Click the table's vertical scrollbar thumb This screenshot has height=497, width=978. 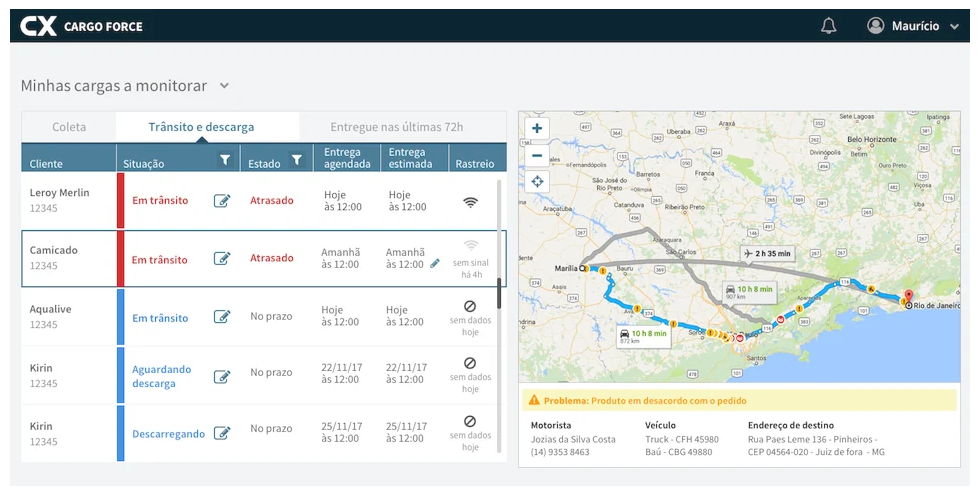499,293
